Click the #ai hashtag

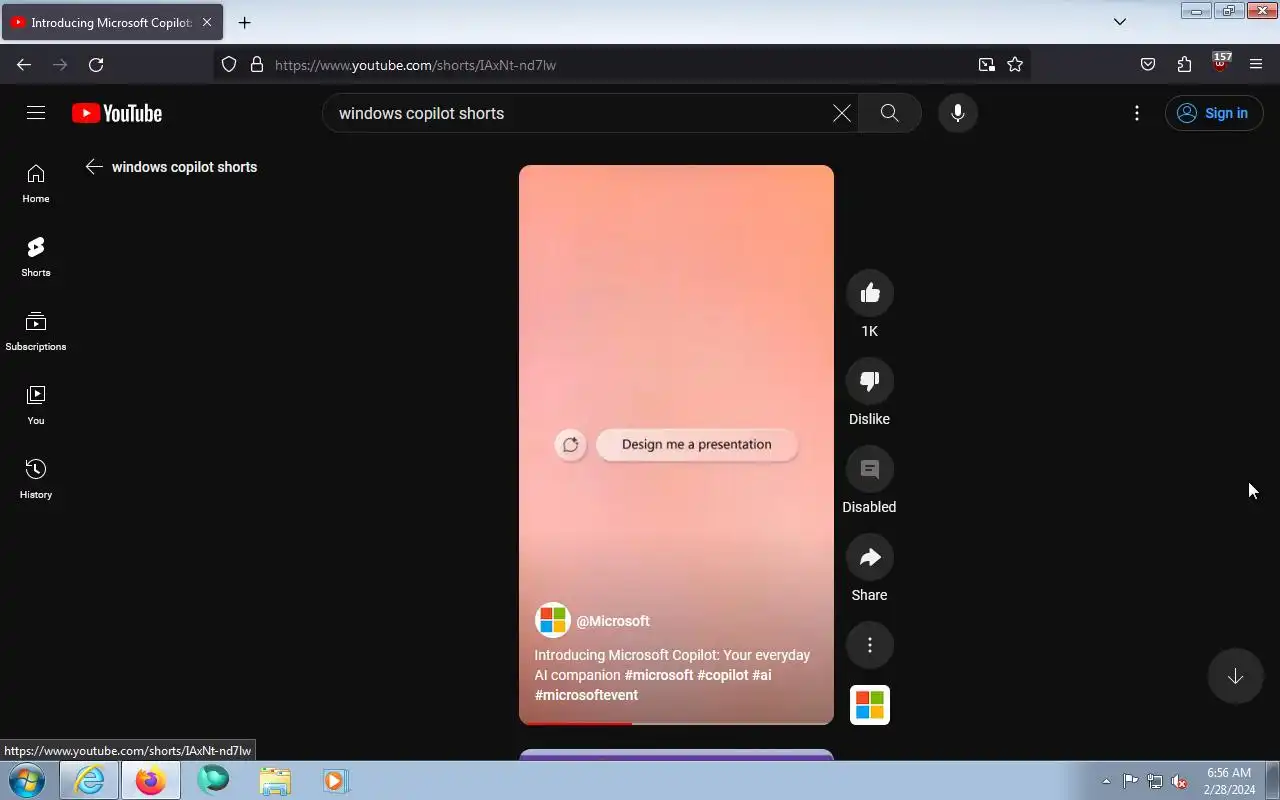coord(762,675)
